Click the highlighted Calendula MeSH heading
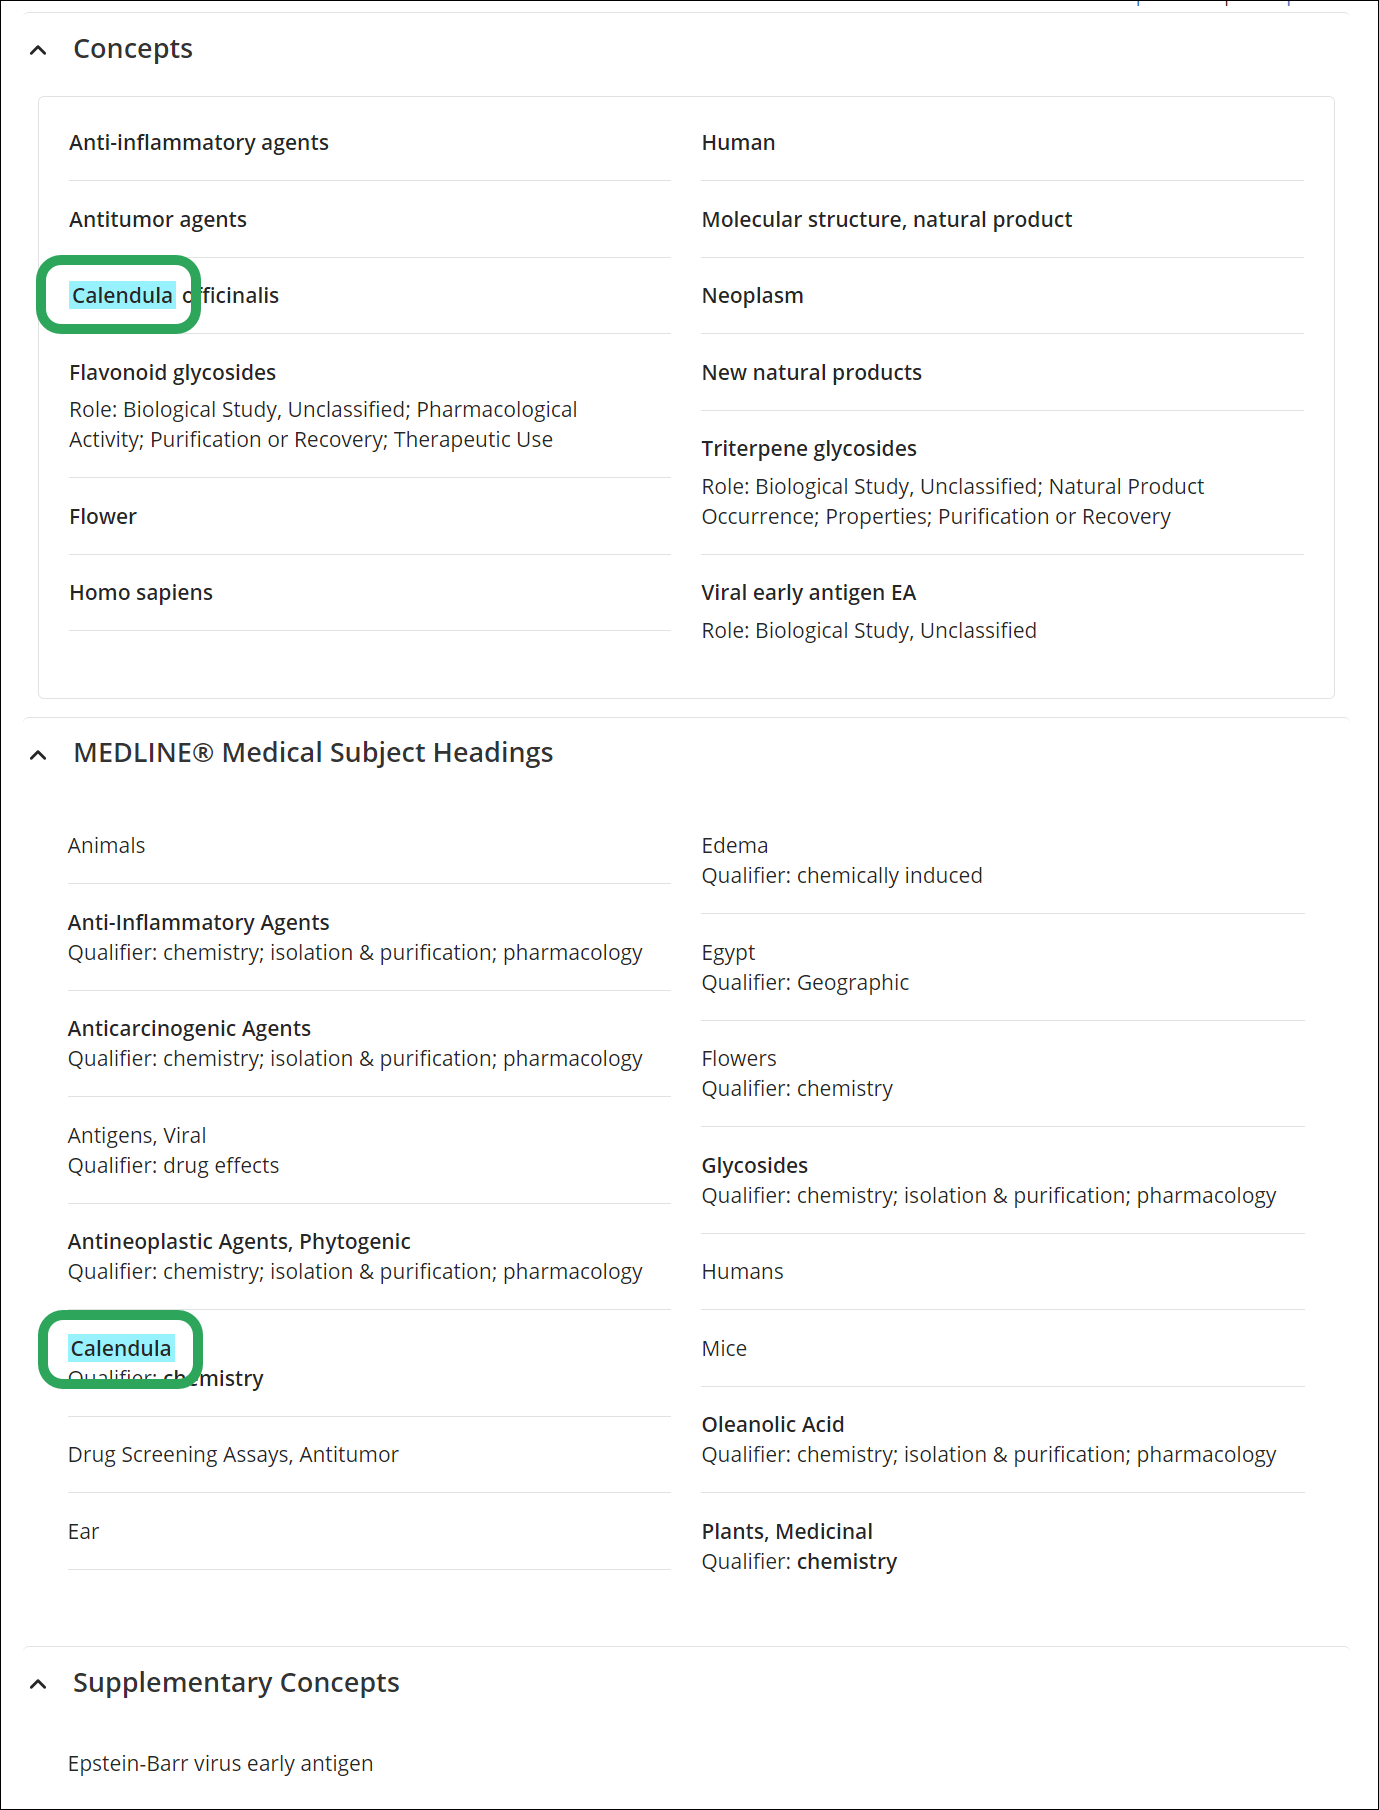Viewport: 1379px width, 1810px height. (x=121, y=1348)
